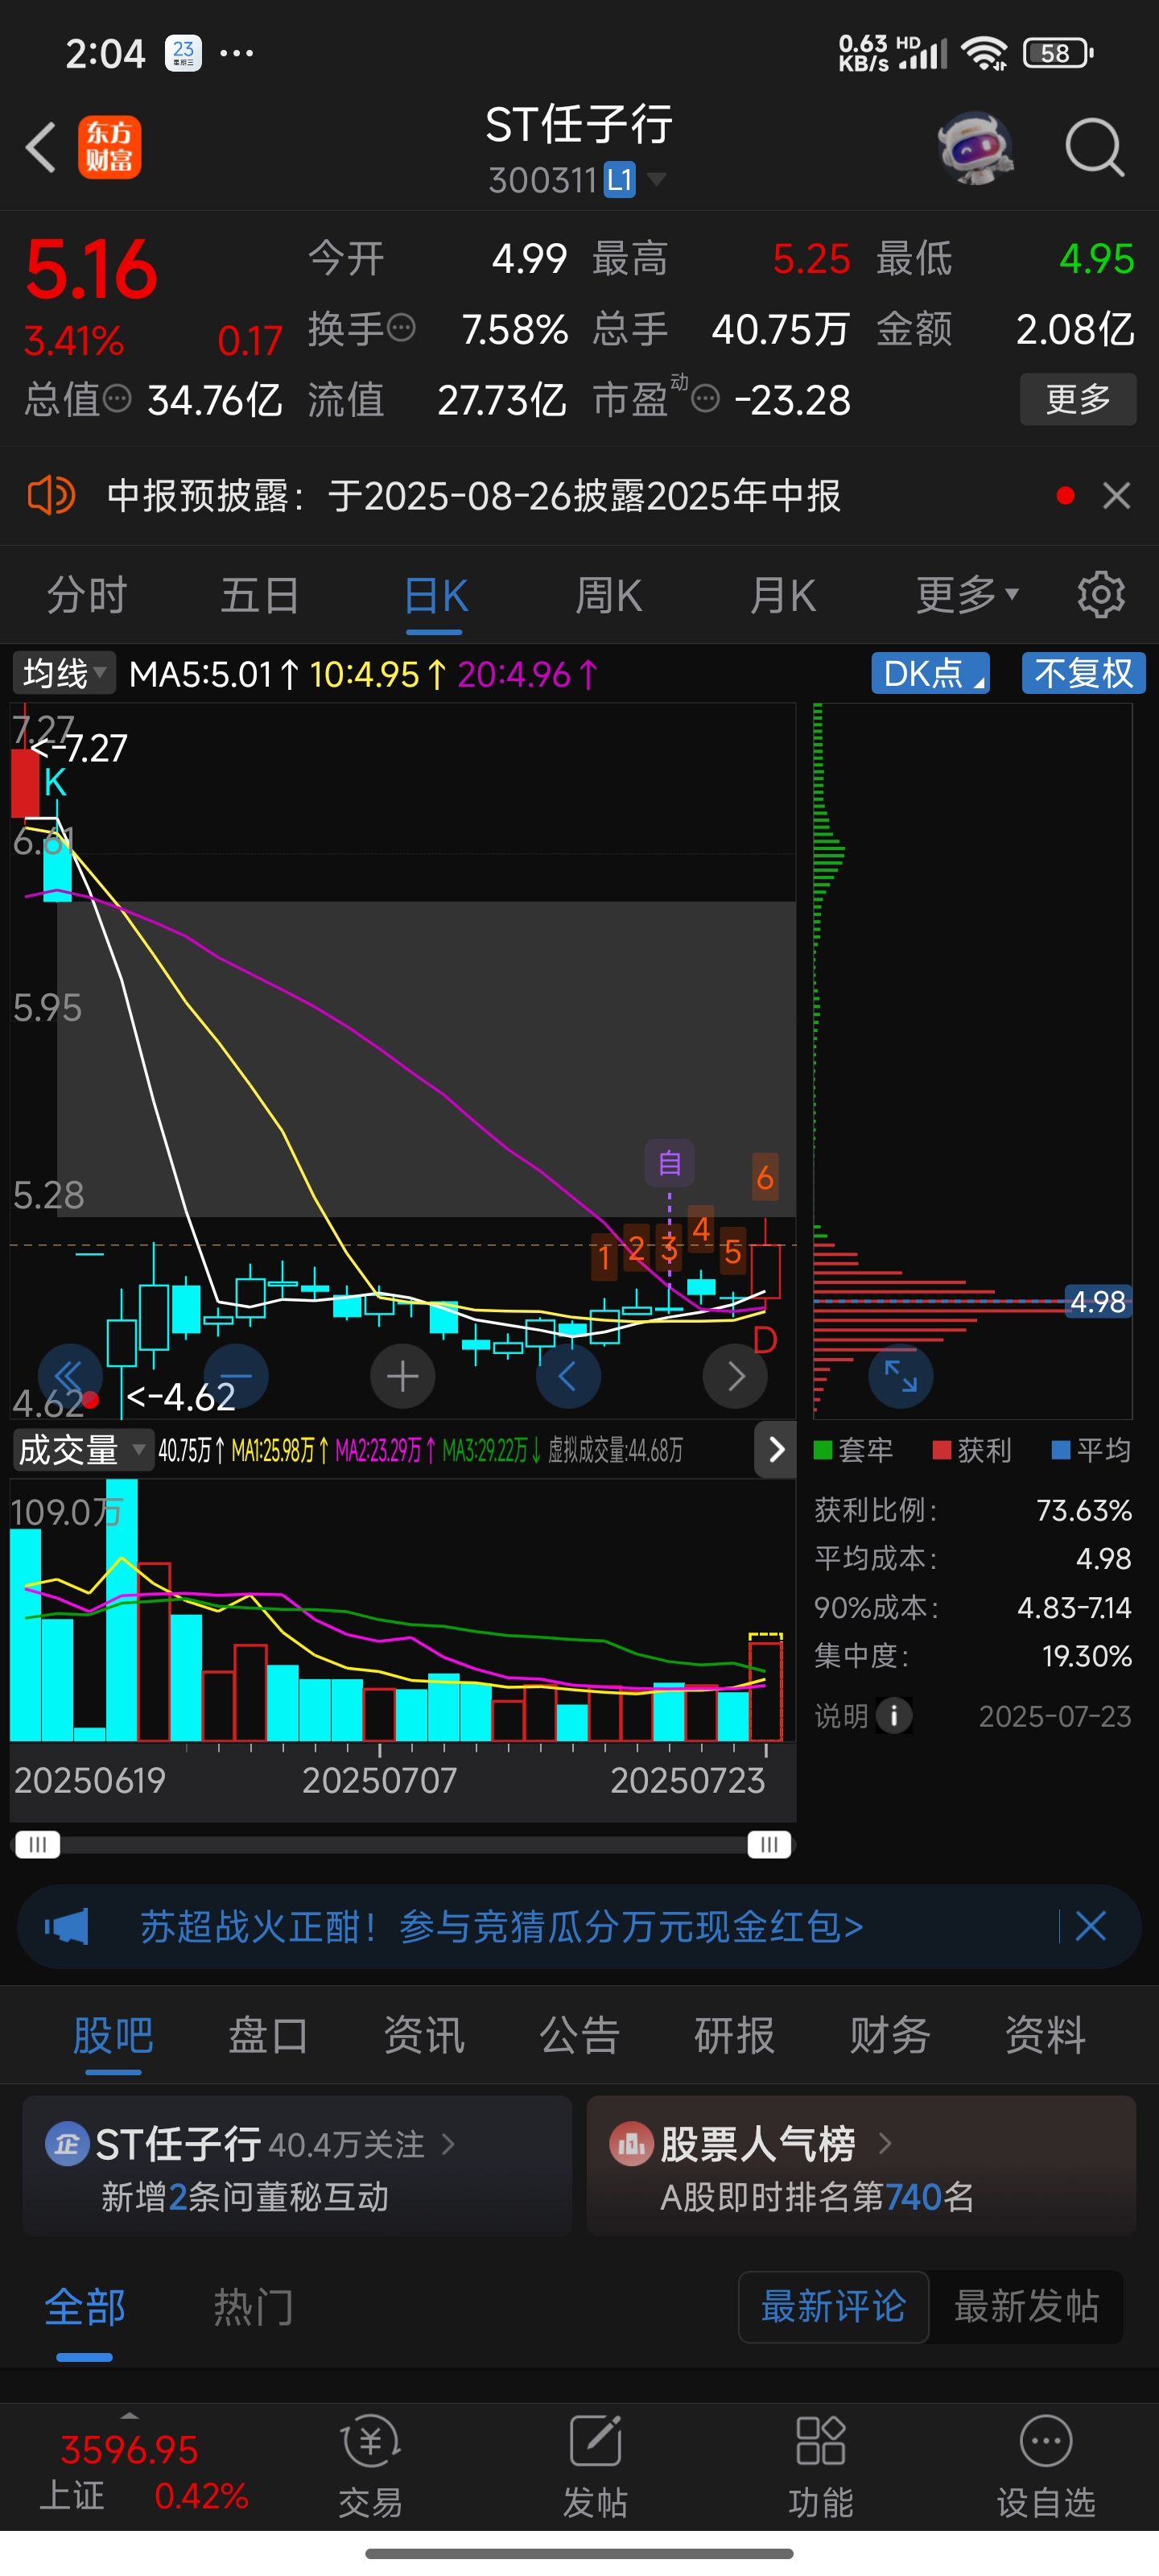Select the 热门 posts filter
1159x2576 pixels.
(x=253, y=2306)
